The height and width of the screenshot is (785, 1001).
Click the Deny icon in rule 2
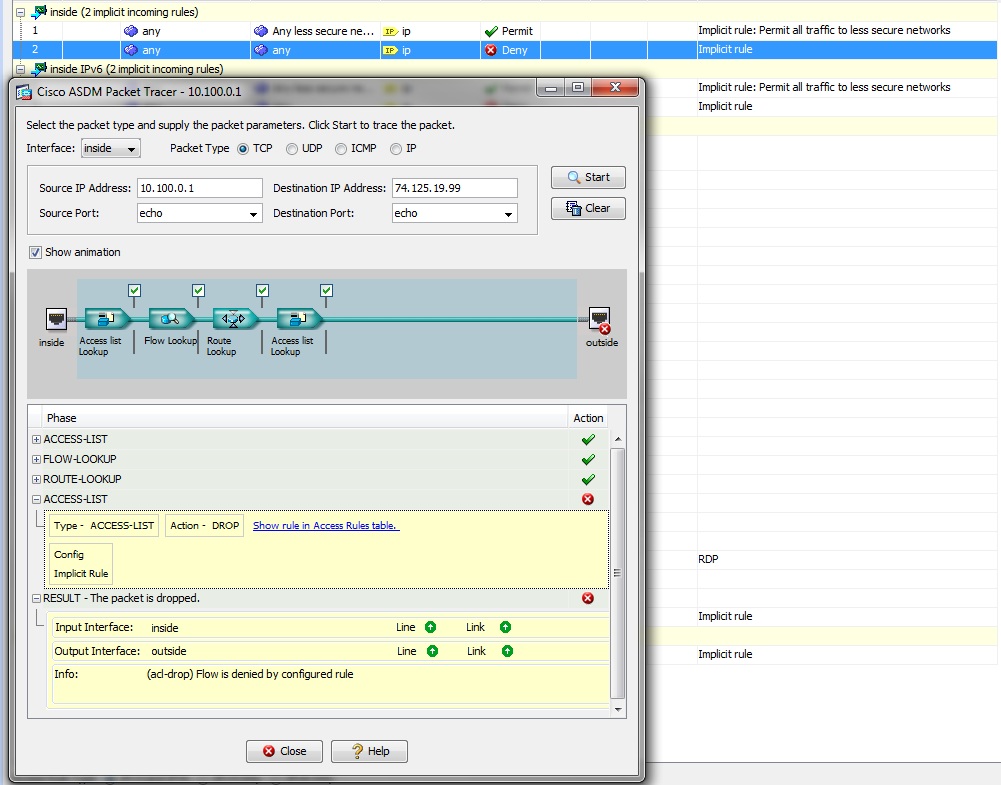coord(490,50)
